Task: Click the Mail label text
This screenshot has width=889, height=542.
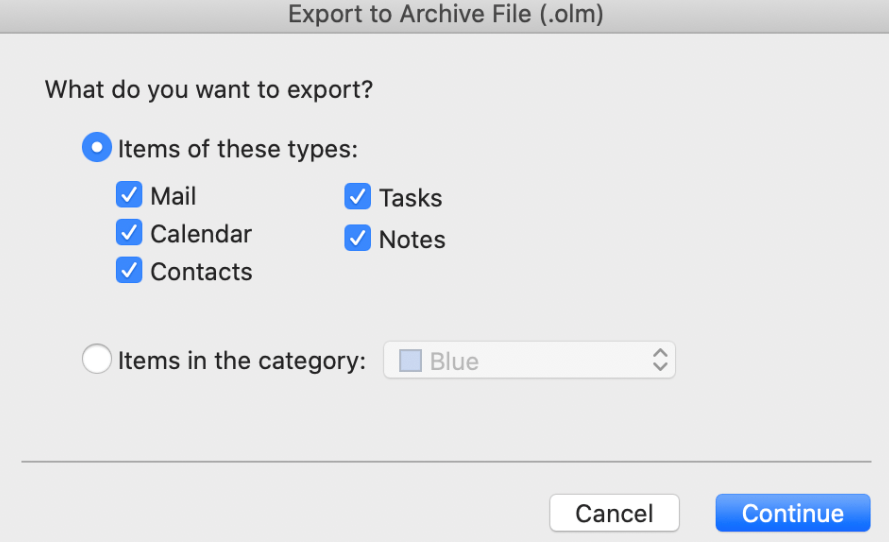Action: pos(173,196)
